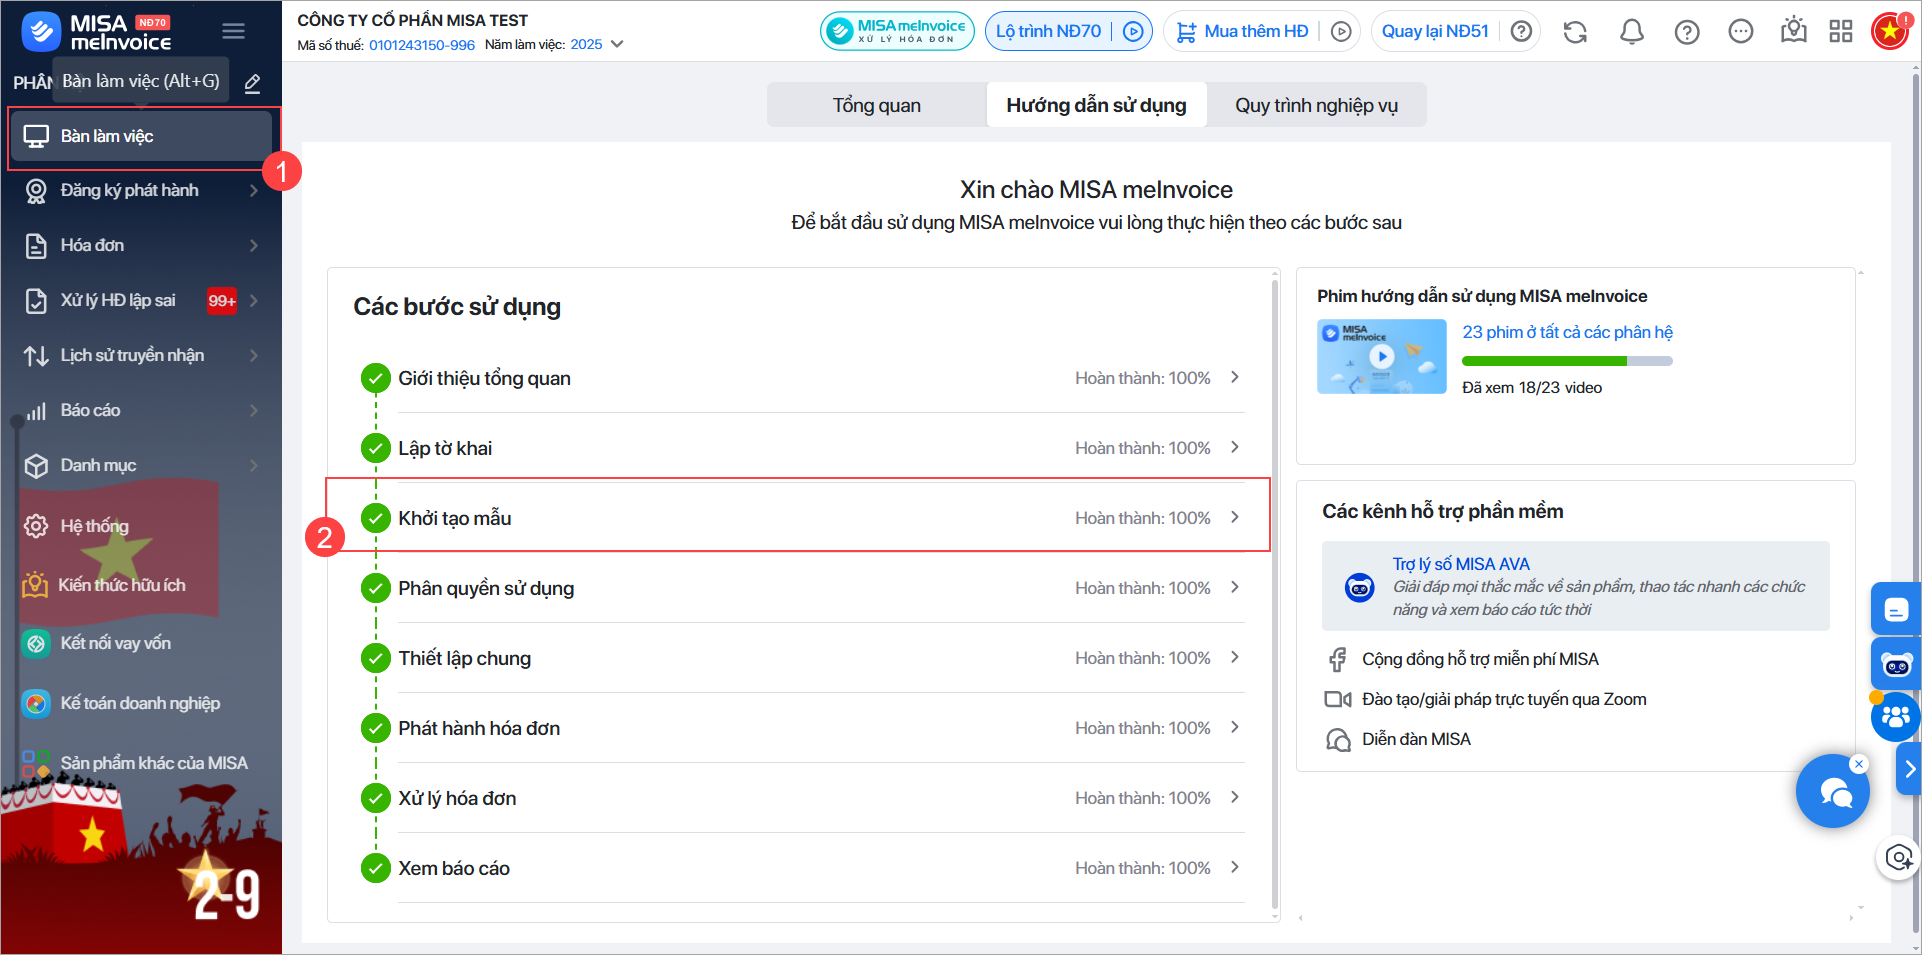
Task: Click the edit pencil icon in sidebar header
Action: tap(253, 83)
